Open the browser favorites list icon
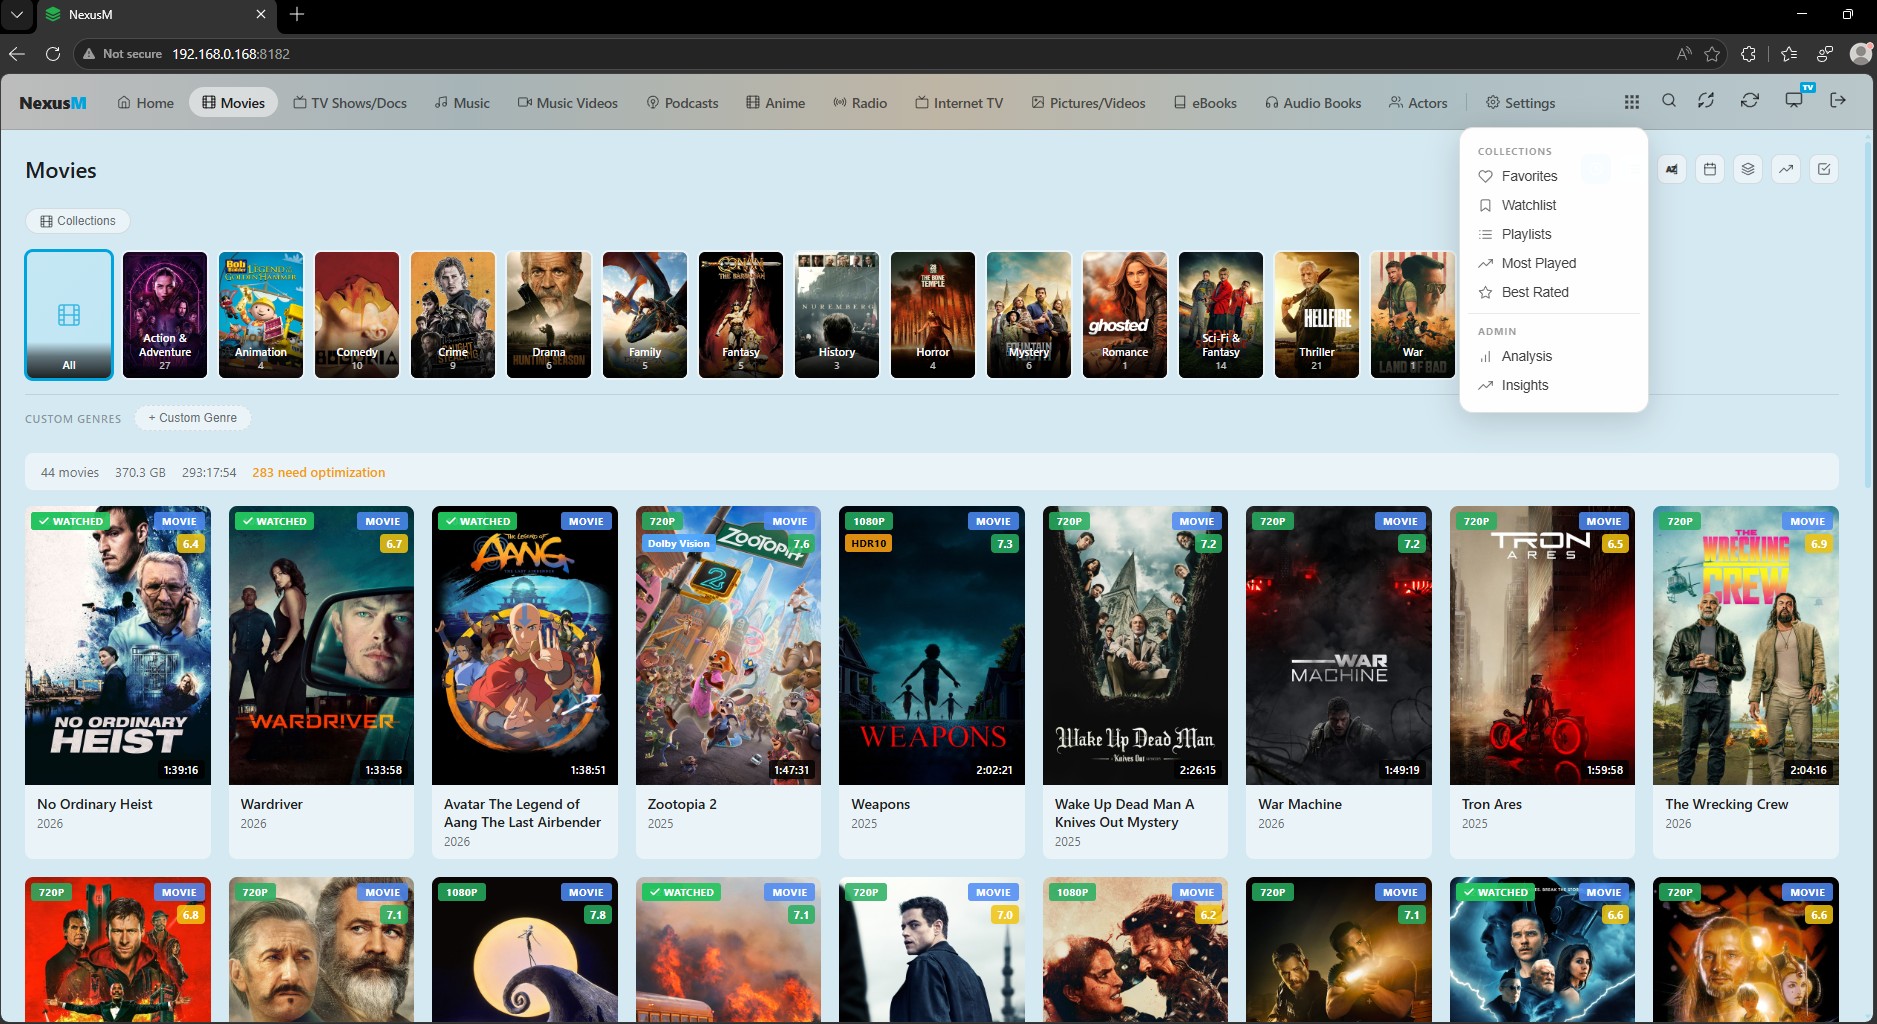 tap(1789, 54)
